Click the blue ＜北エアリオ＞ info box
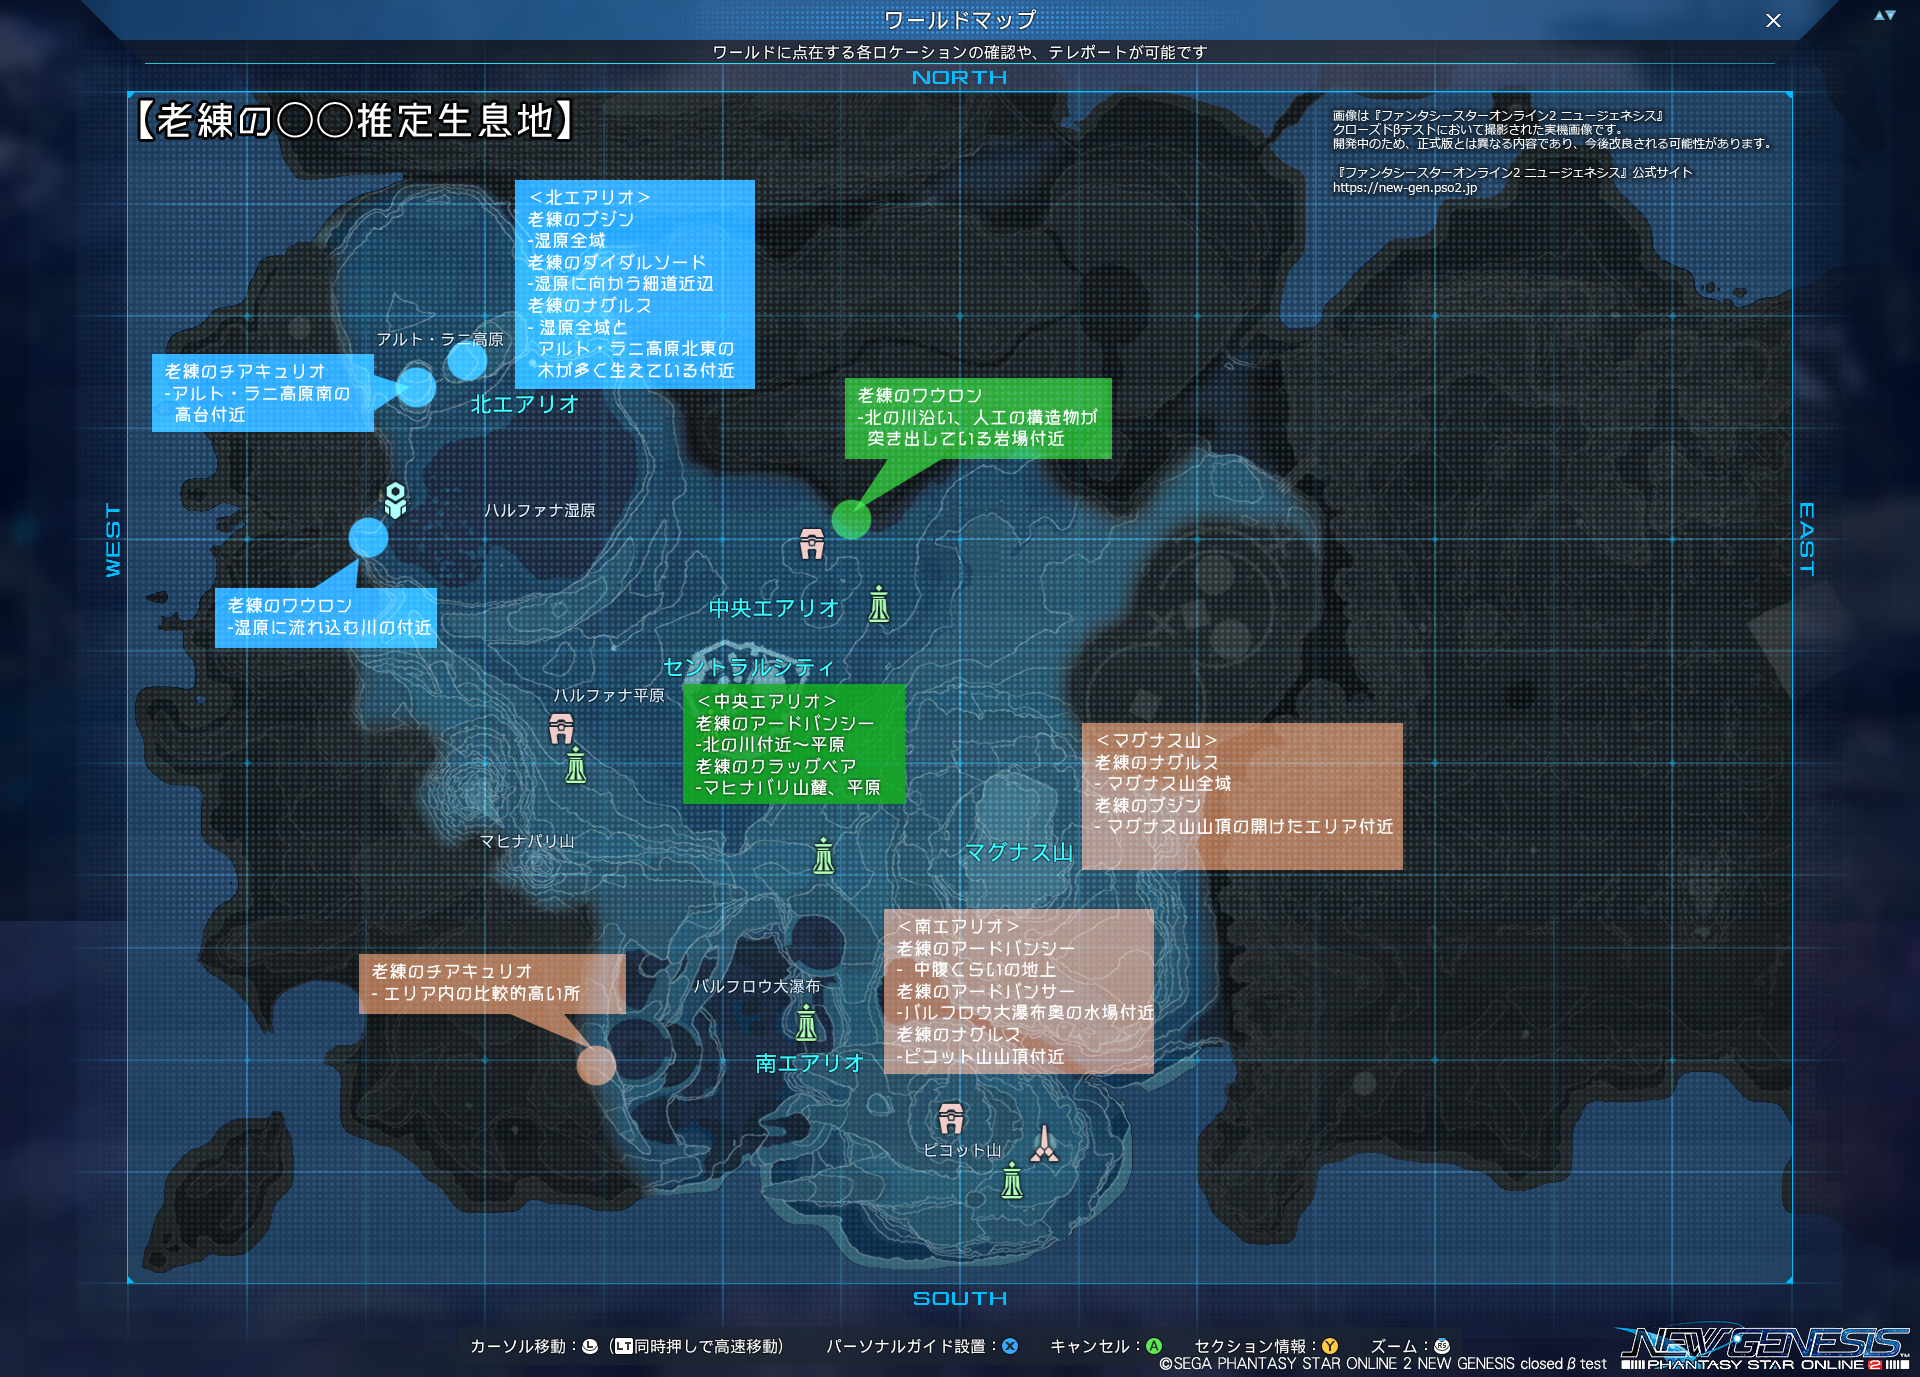 point(635,284)
